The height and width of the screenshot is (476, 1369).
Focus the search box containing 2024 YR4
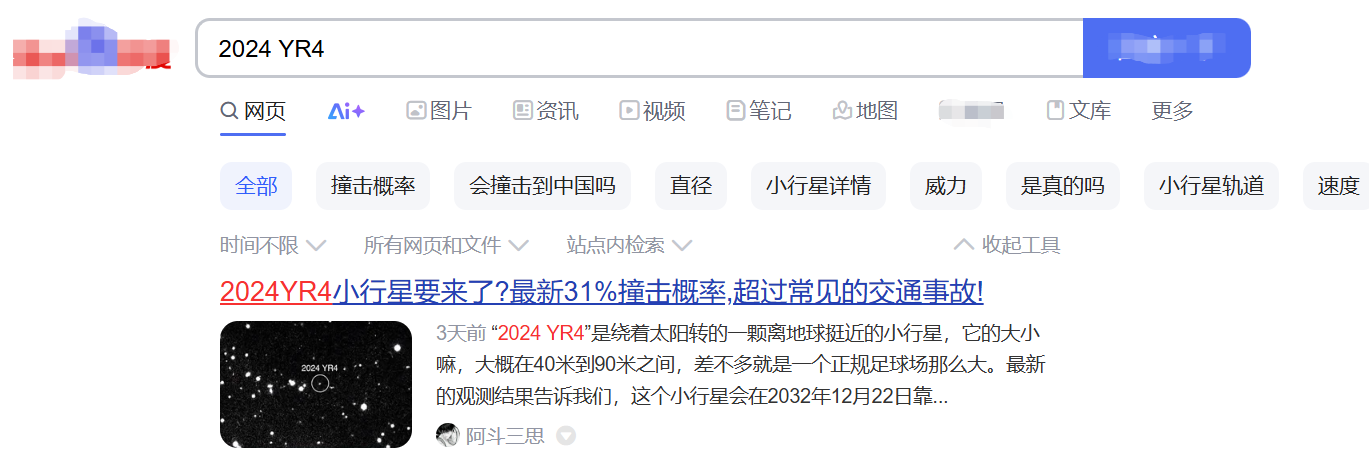pyautogui.click(x=640, y=48)
